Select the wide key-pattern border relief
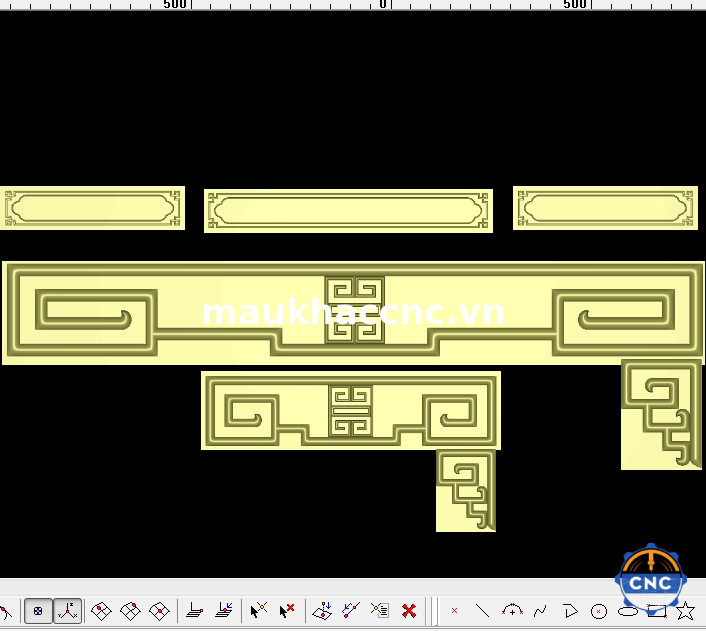The image size is (706, 631). 353,313
